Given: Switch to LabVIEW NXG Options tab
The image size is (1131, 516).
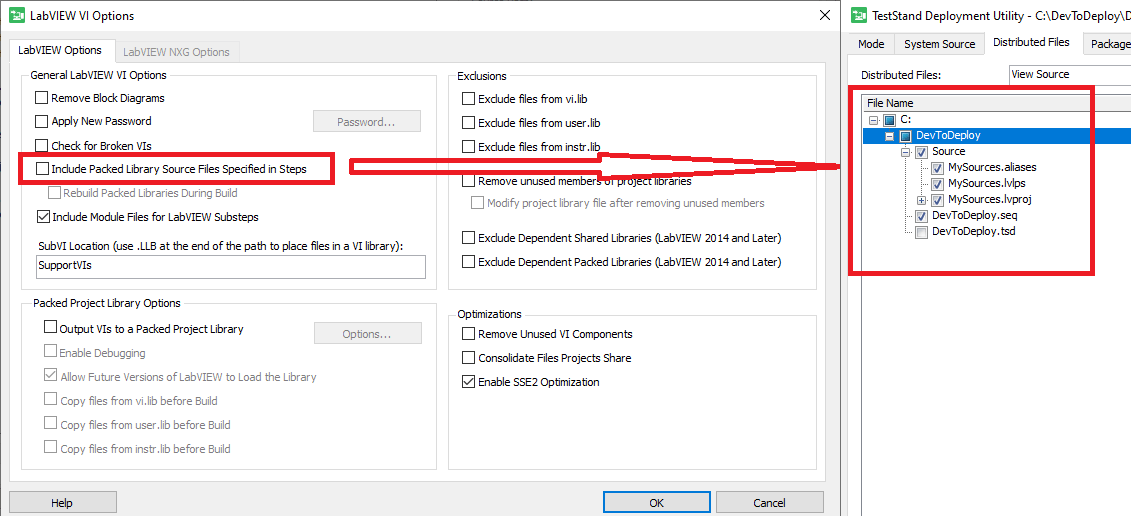Looking at the screenshot, I should tap(177, 52).
